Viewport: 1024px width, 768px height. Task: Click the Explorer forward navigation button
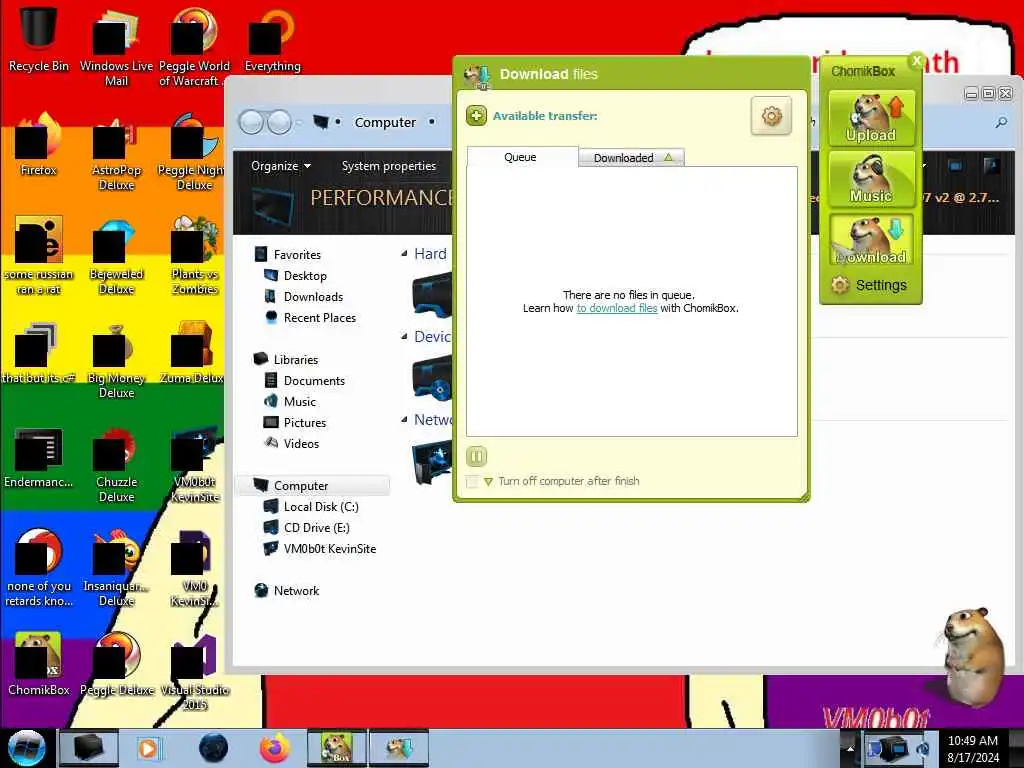point(280,122)
